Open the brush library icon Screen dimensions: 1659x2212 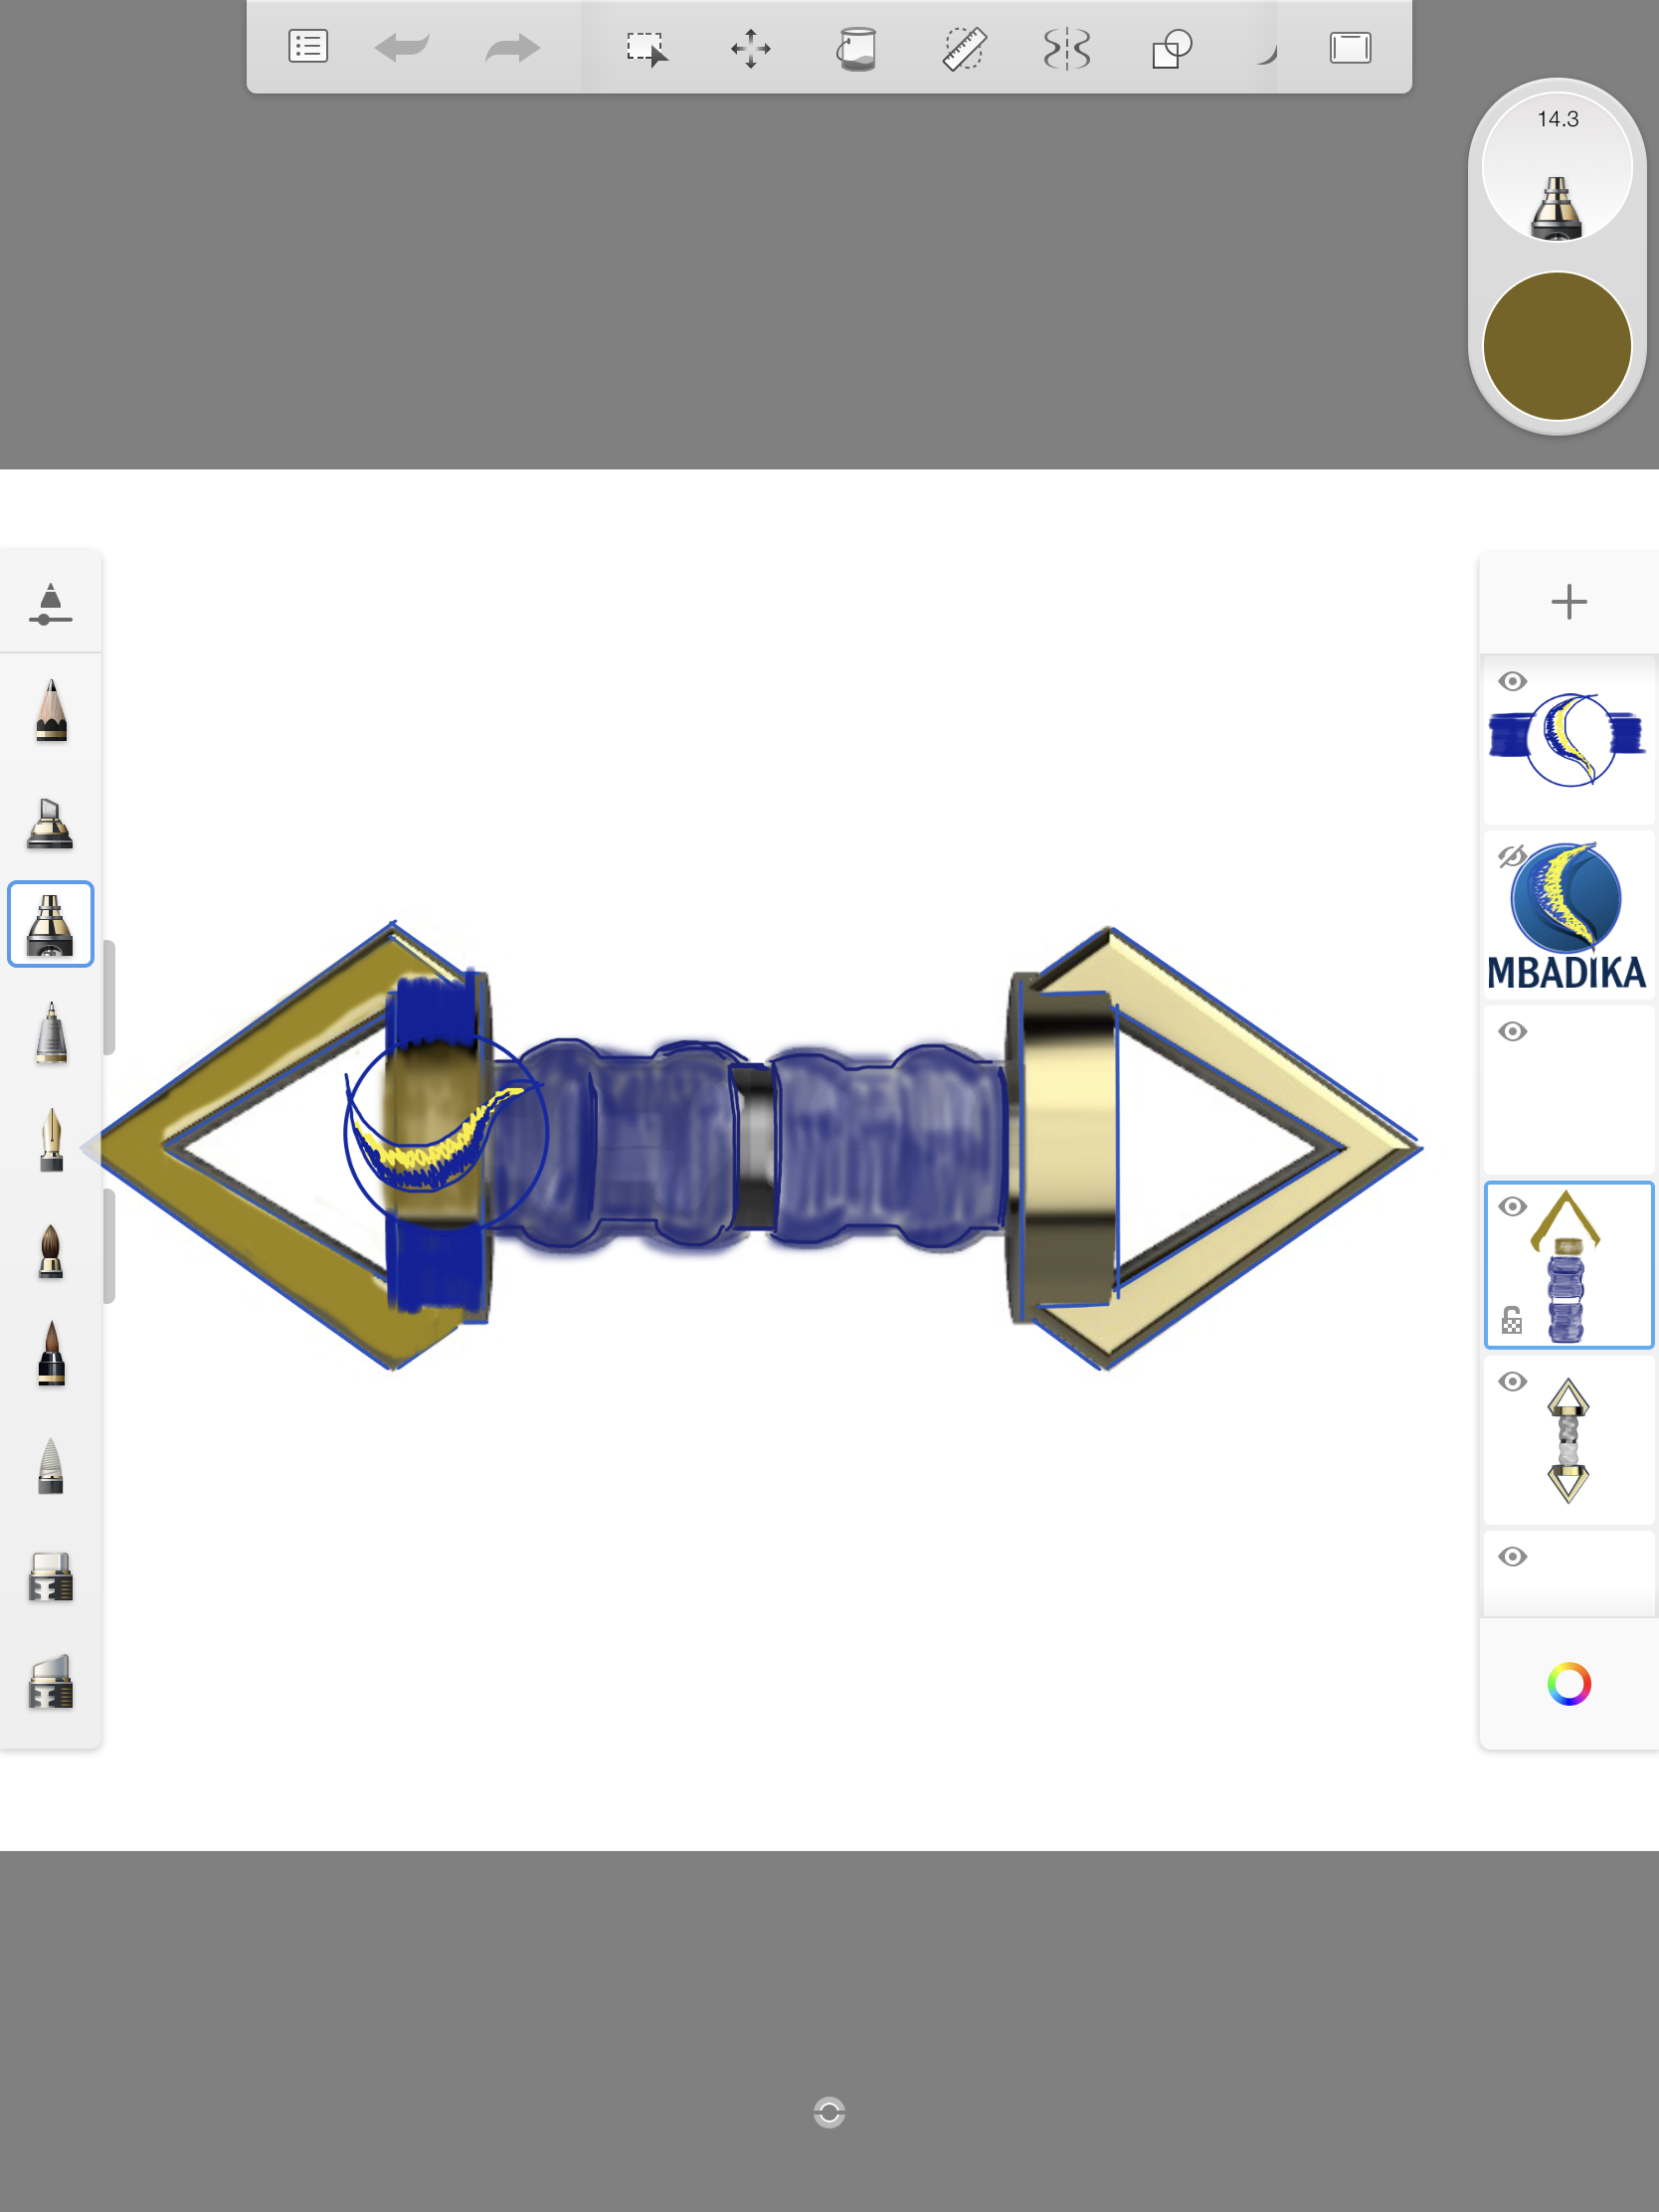[x=50, y=604]
